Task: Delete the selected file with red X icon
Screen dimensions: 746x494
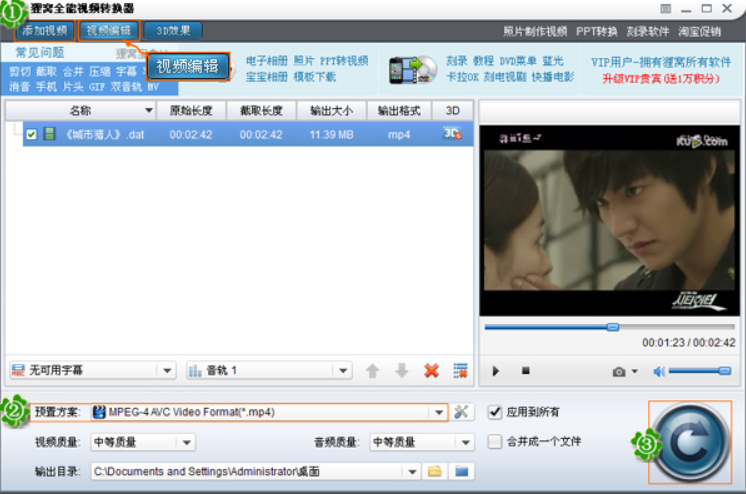Action: 431,371
